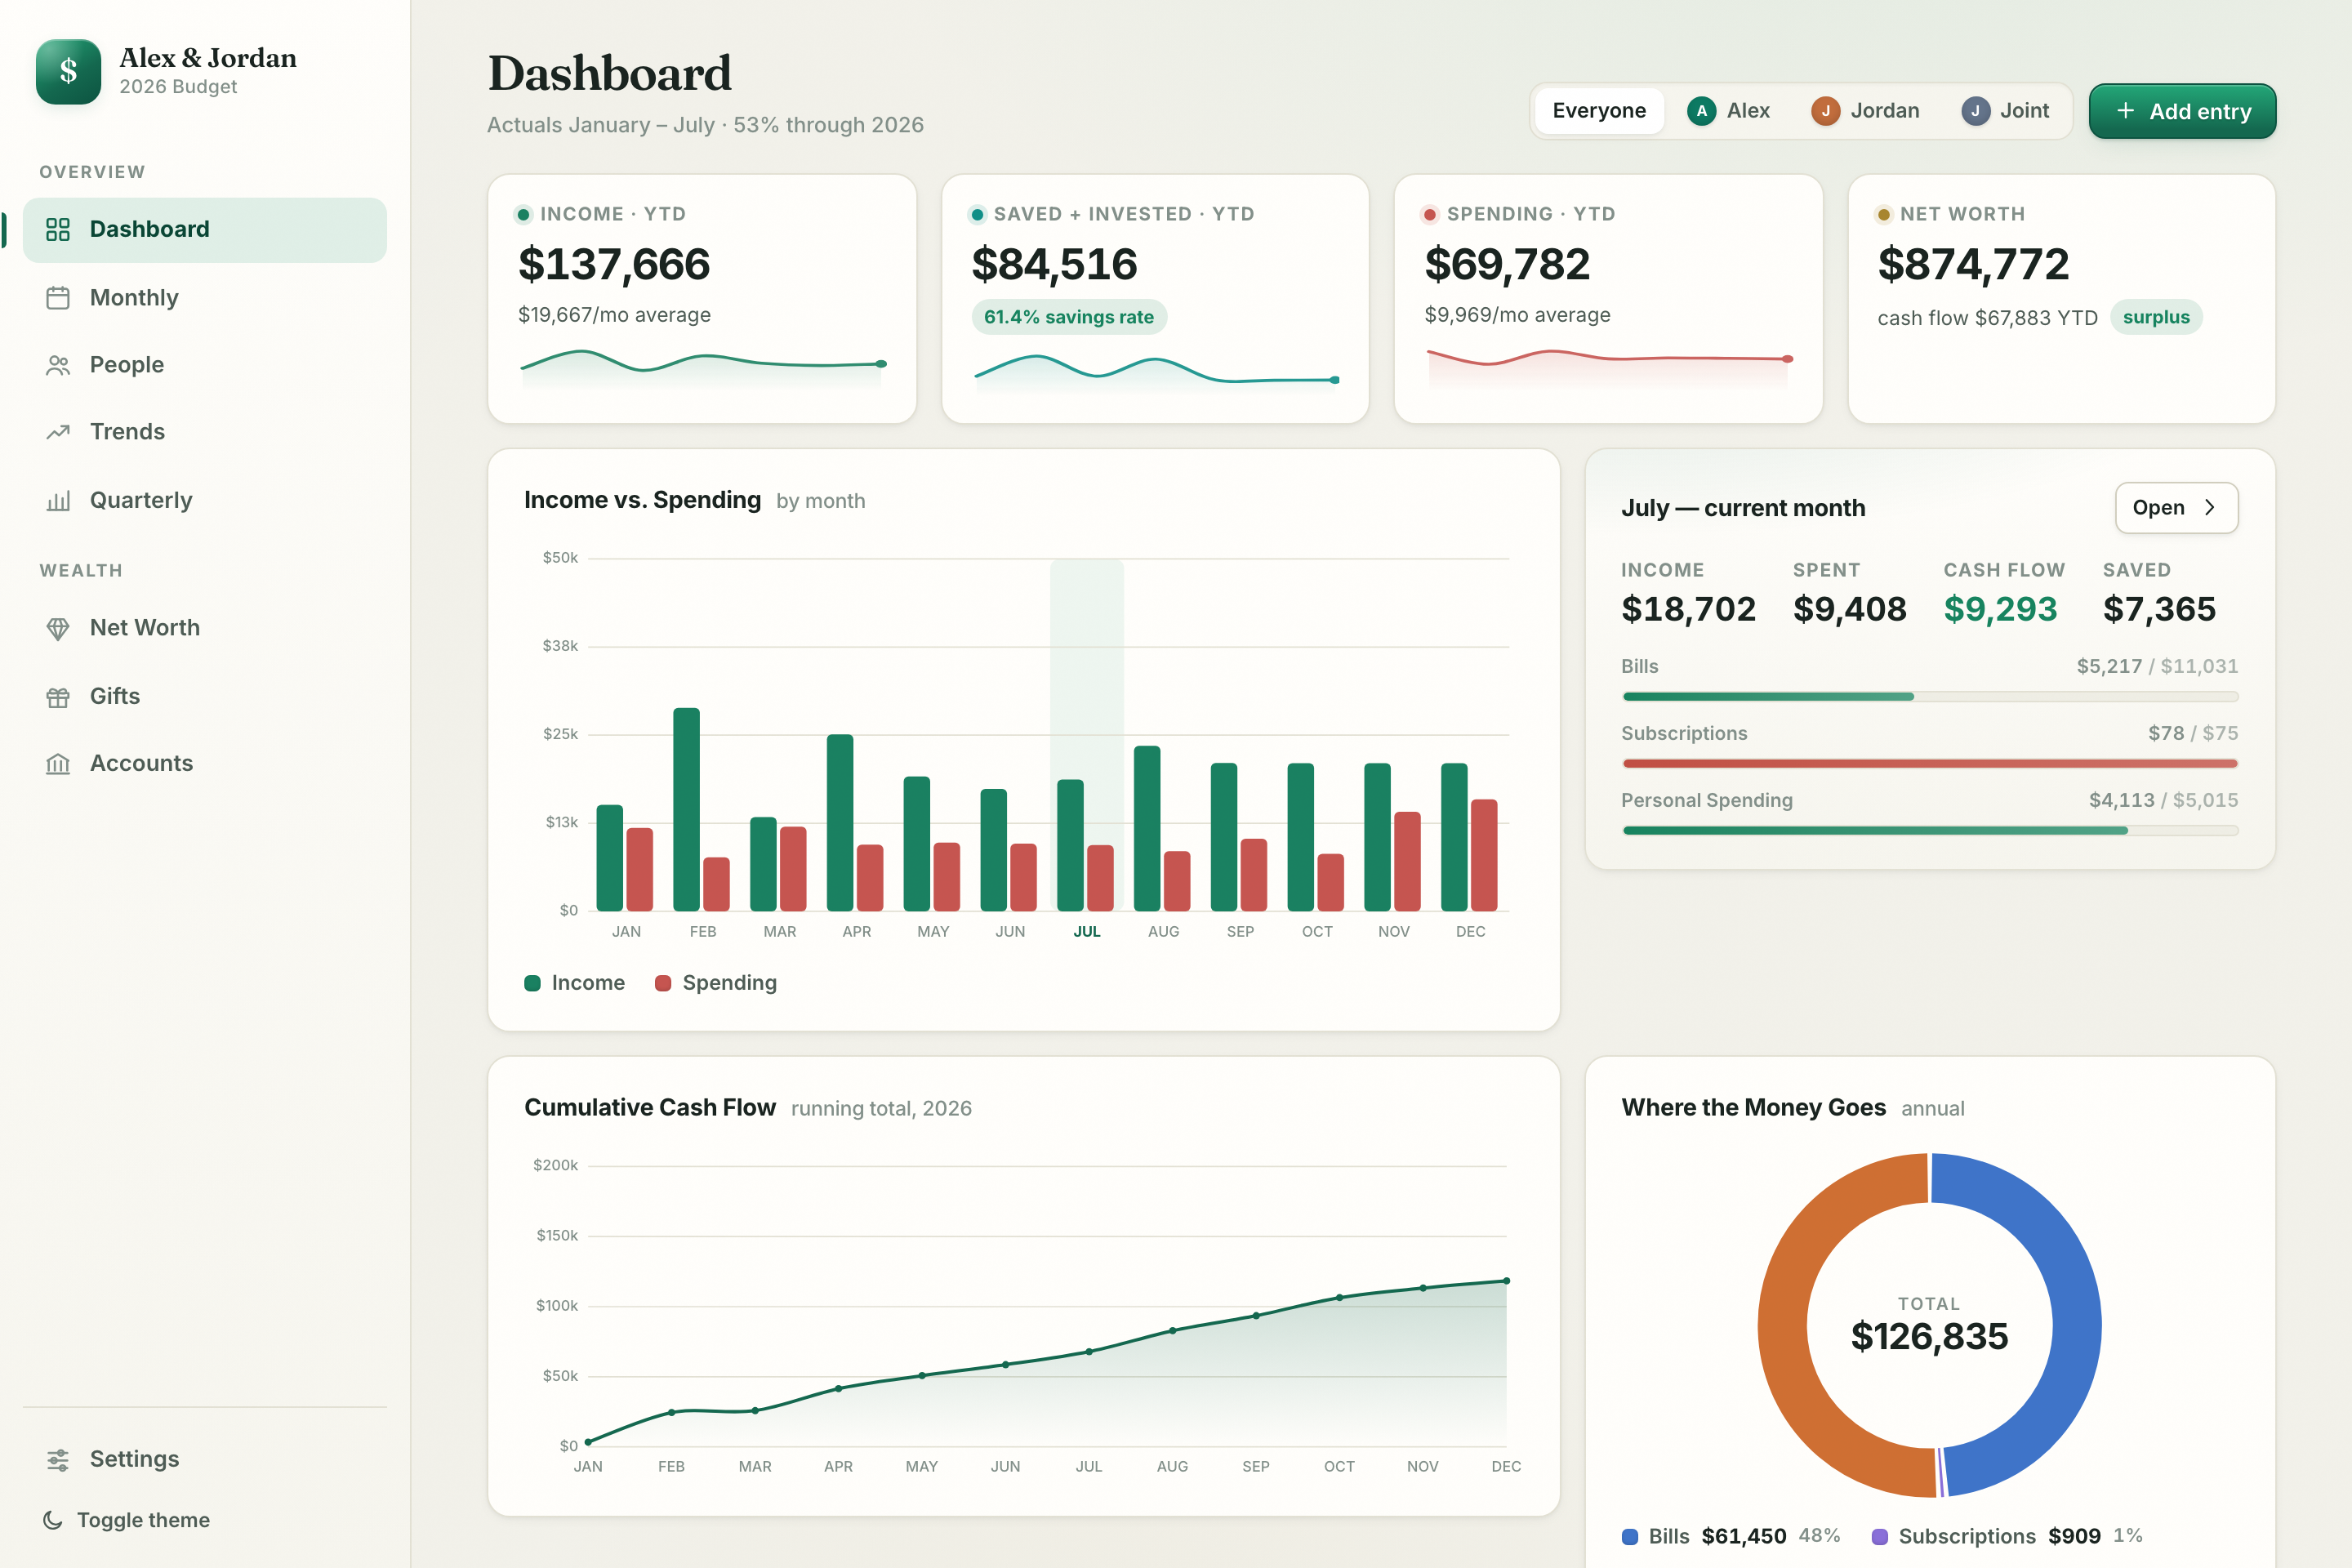
Task: Click the Gifts present icon
Action: [58, 697]
